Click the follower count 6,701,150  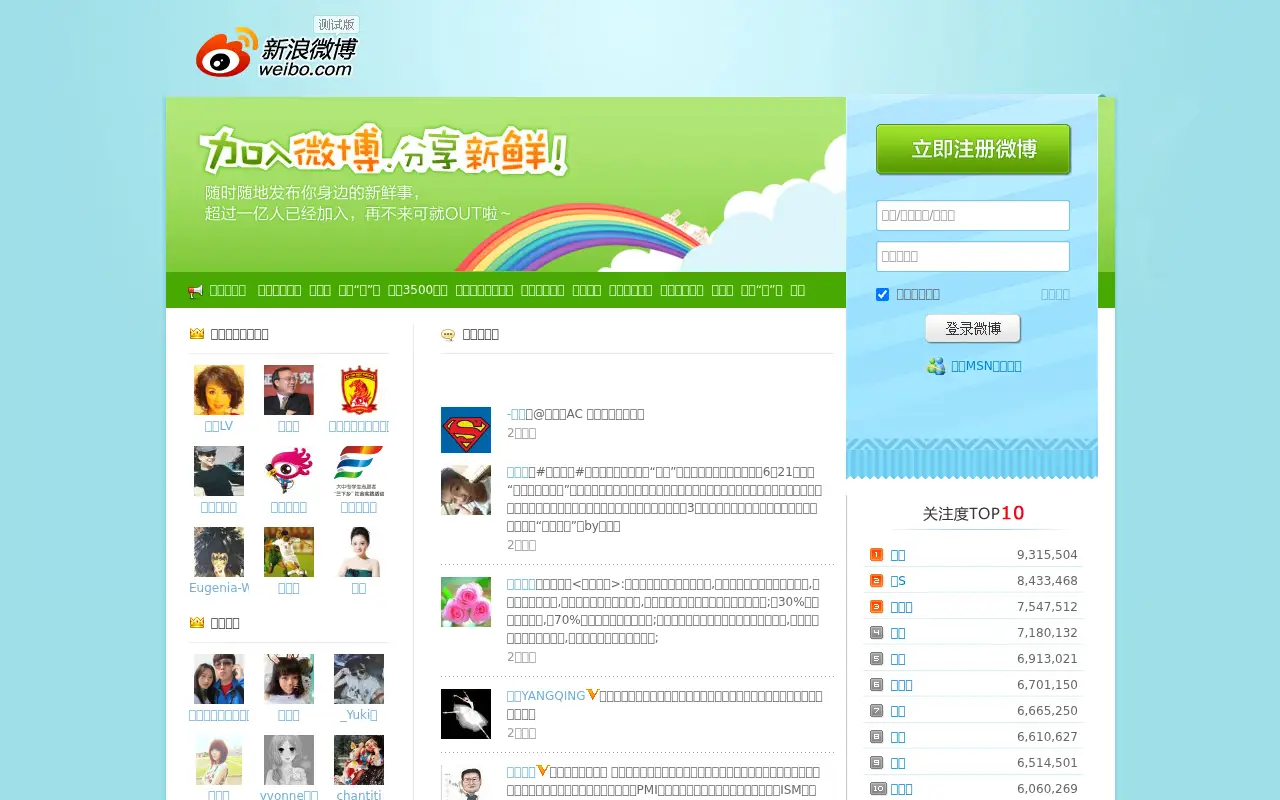coord(1047,685)
